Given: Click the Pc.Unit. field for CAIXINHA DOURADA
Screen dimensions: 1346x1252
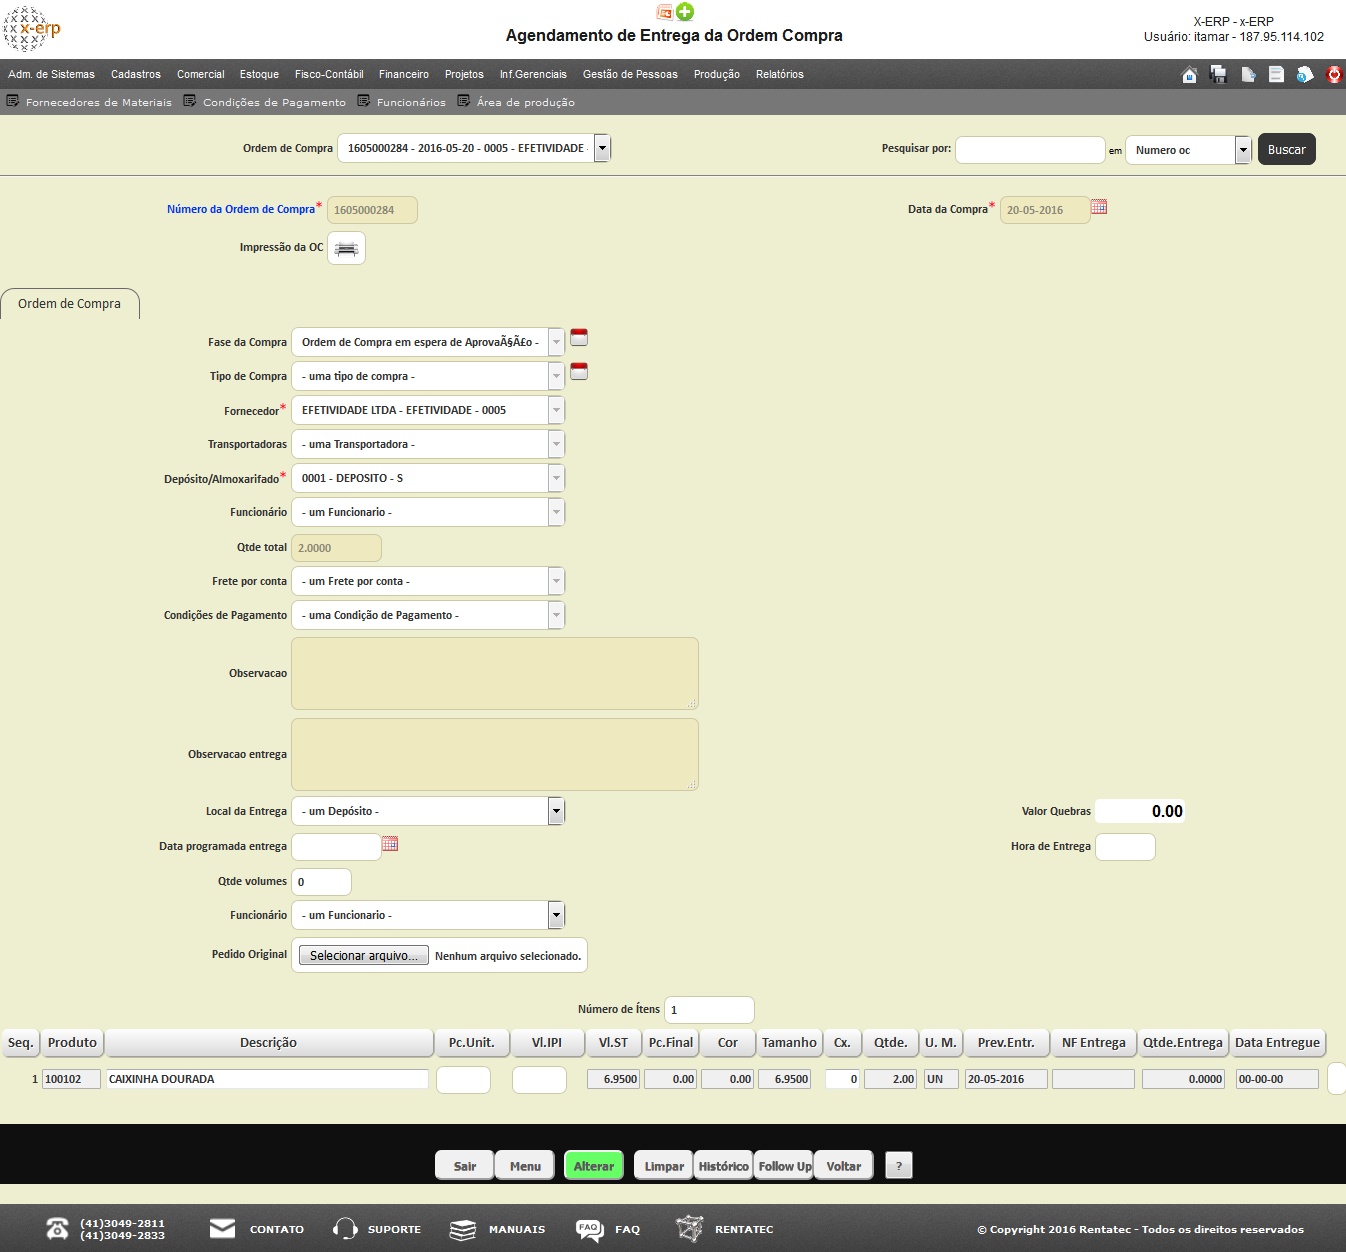Looking at the screenshot, I should (x=463, y=1079).
